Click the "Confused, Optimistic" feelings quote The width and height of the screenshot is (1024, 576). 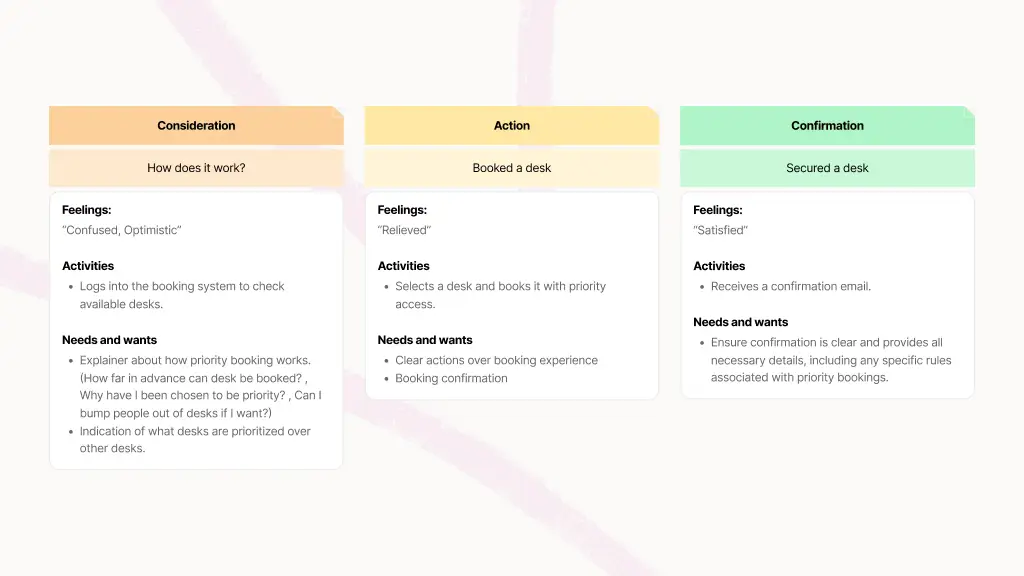(122, 231)
